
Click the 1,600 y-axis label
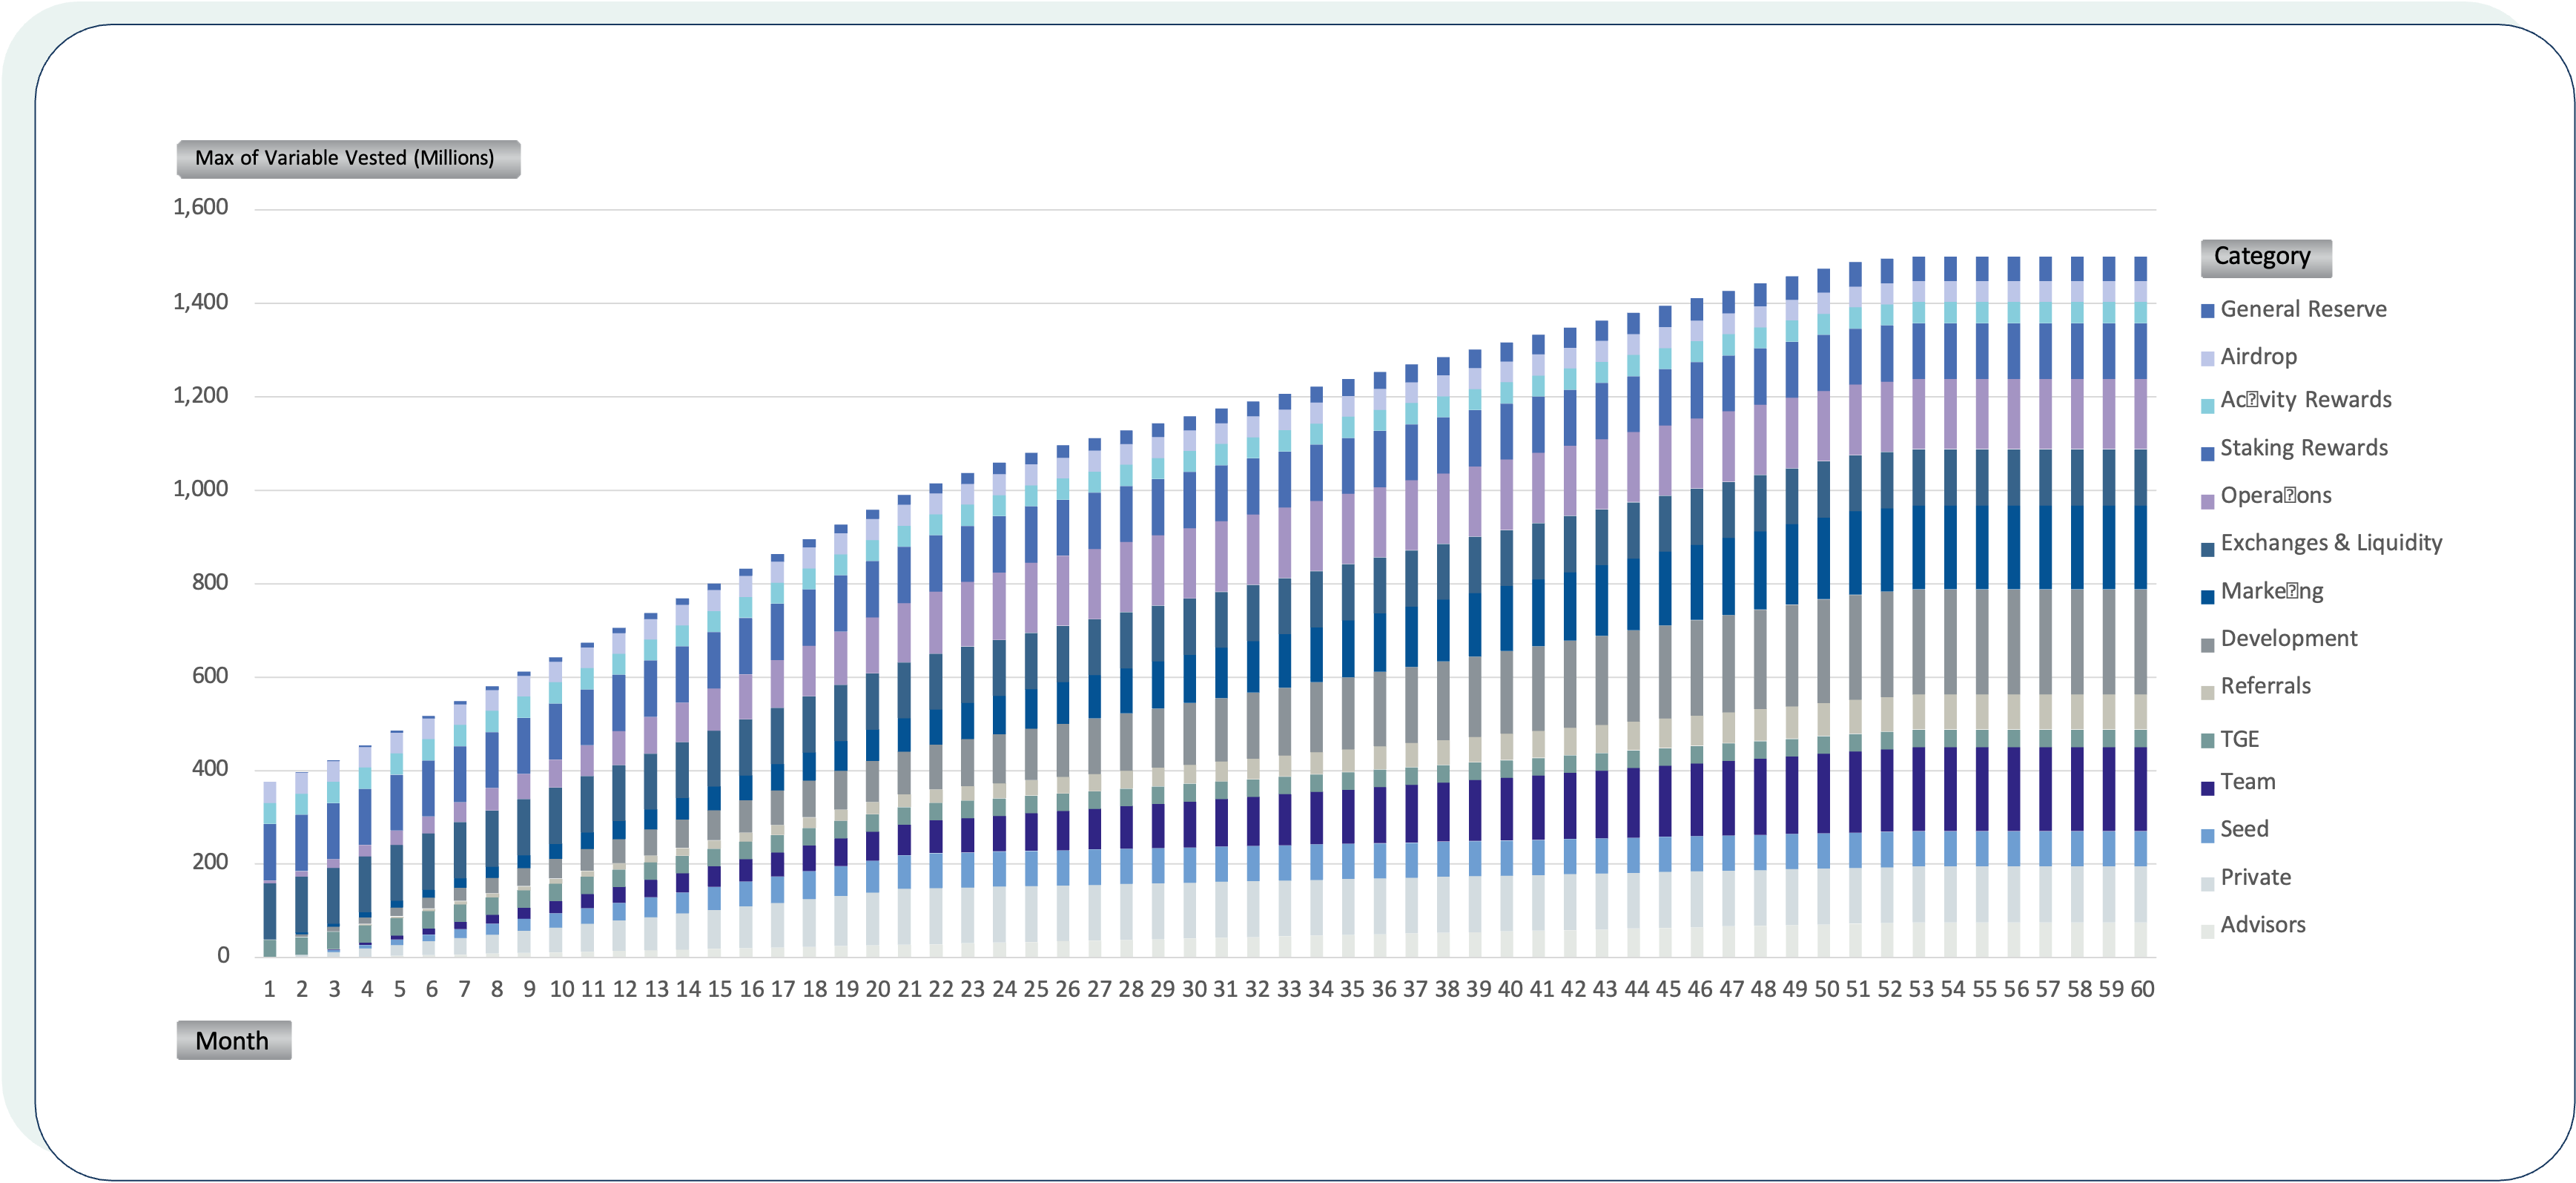(x=201, y=207)
